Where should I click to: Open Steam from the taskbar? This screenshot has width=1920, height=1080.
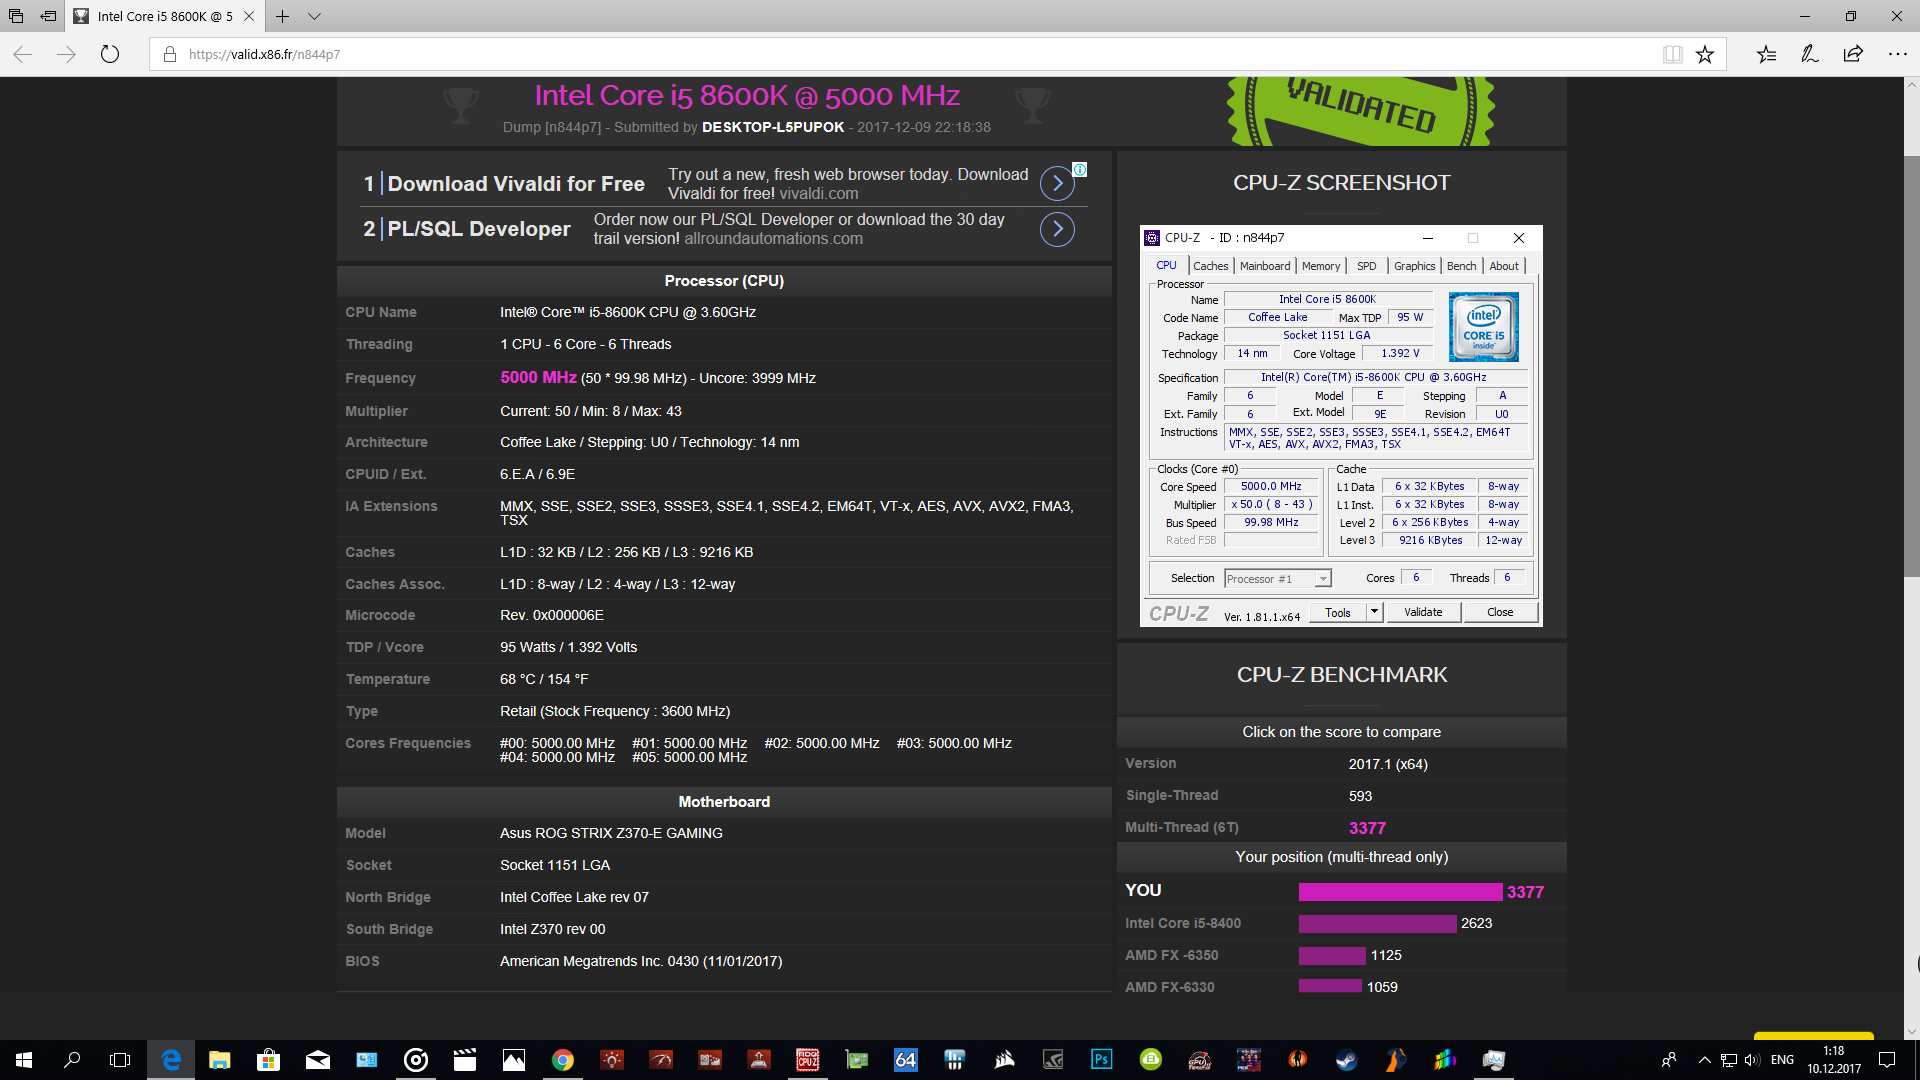click(x=1346, y=1060)
